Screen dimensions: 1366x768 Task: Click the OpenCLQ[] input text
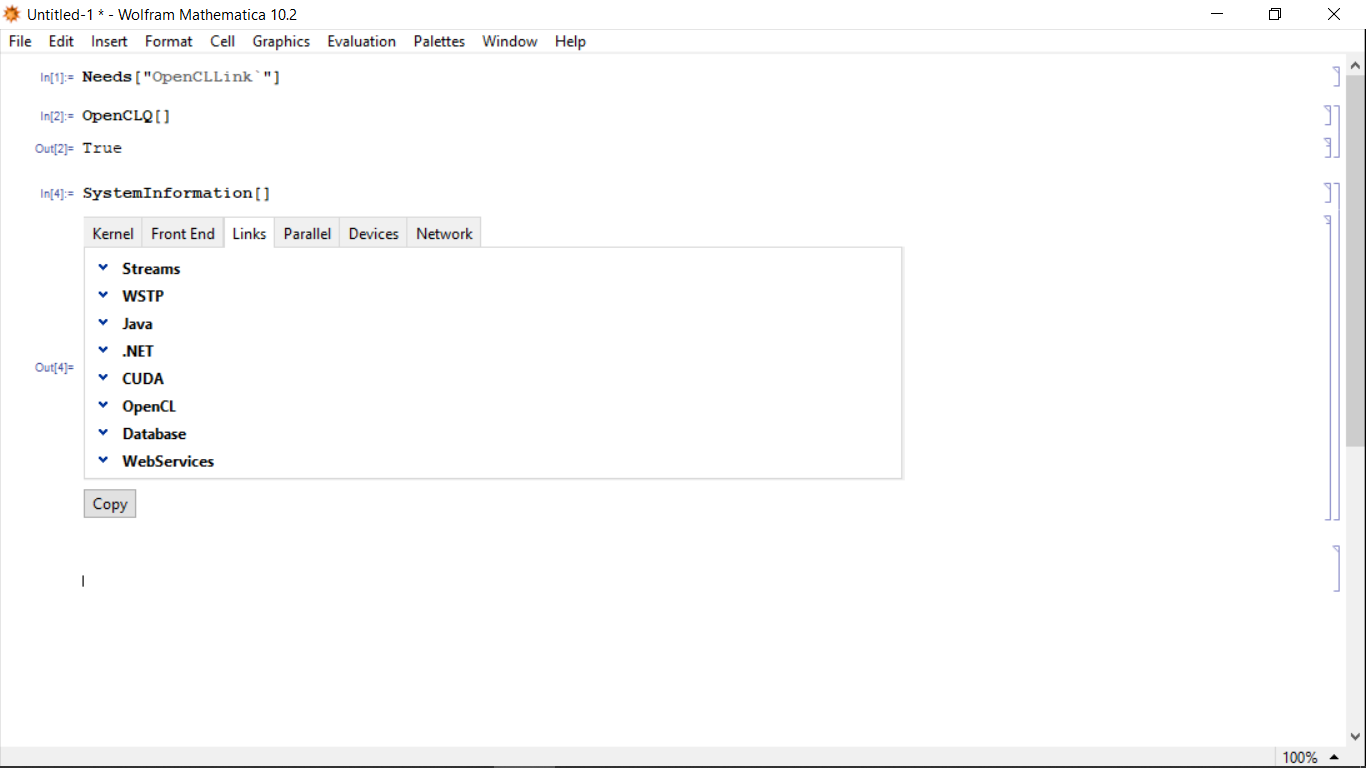click(x=126, y=115)
